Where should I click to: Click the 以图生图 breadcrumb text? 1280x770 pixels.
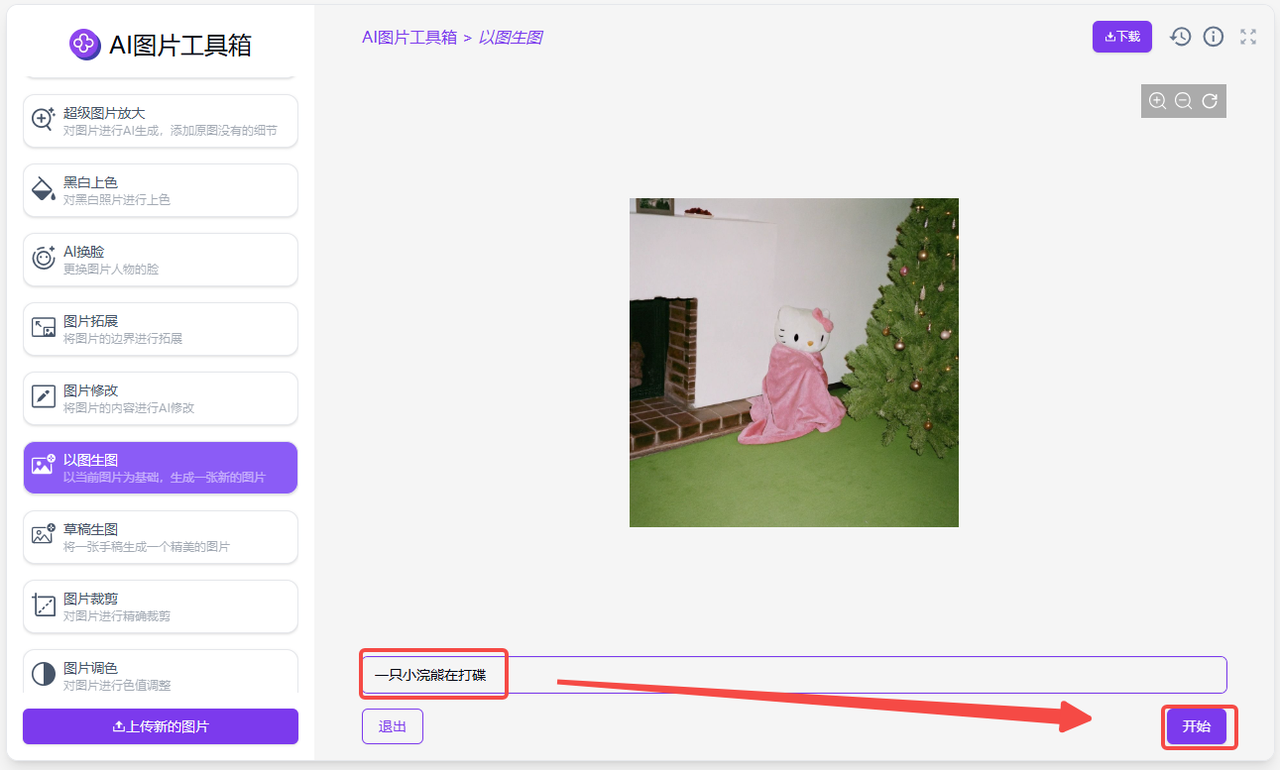click(x=511, y=38)
